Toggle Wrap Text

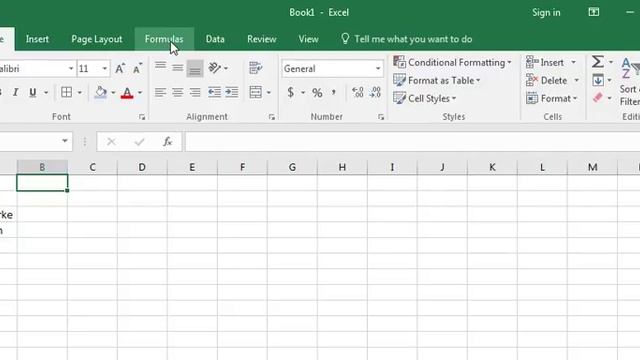click(256, 68)
